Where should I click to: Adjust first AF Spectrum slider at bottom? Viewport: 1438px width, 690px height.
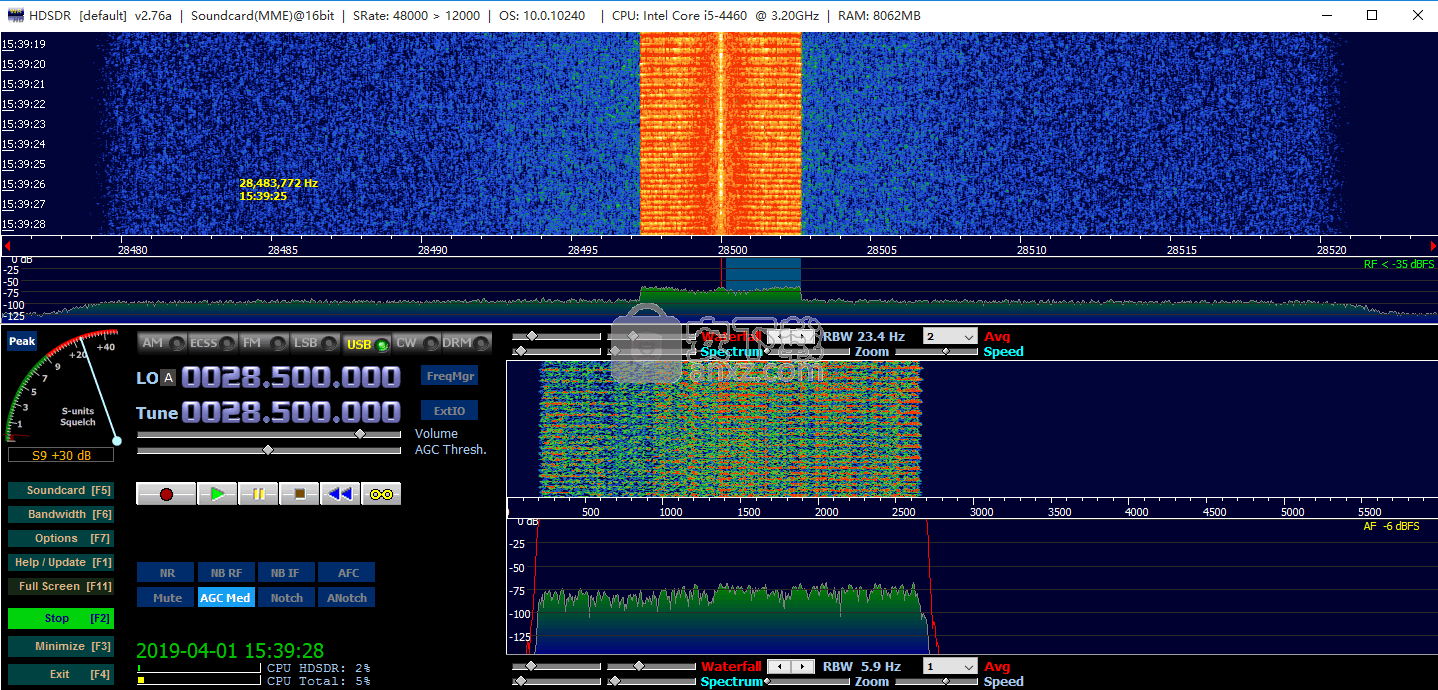pyautogui.click(x=556, y=682)
